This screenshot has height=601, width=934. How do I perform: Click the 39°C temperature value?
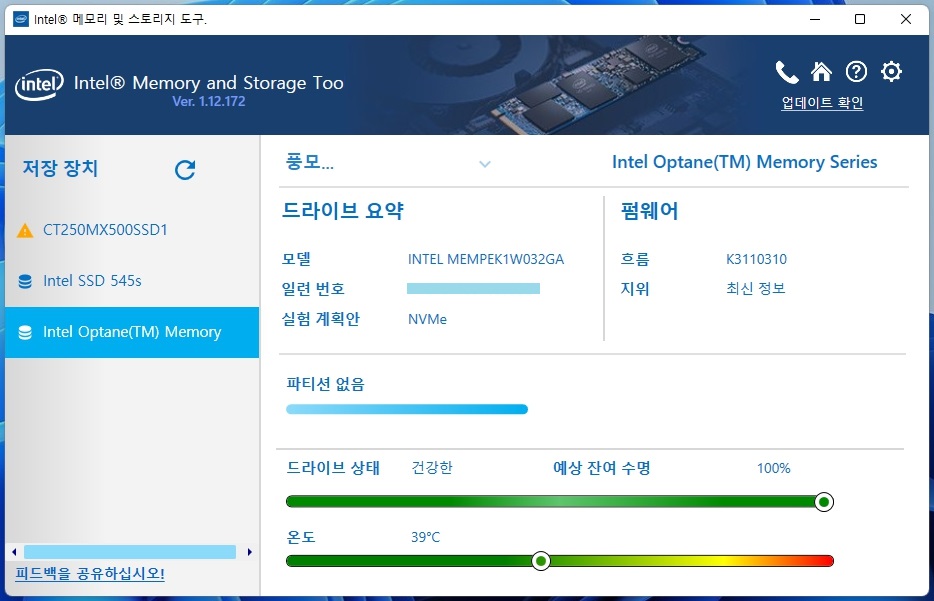425,537
